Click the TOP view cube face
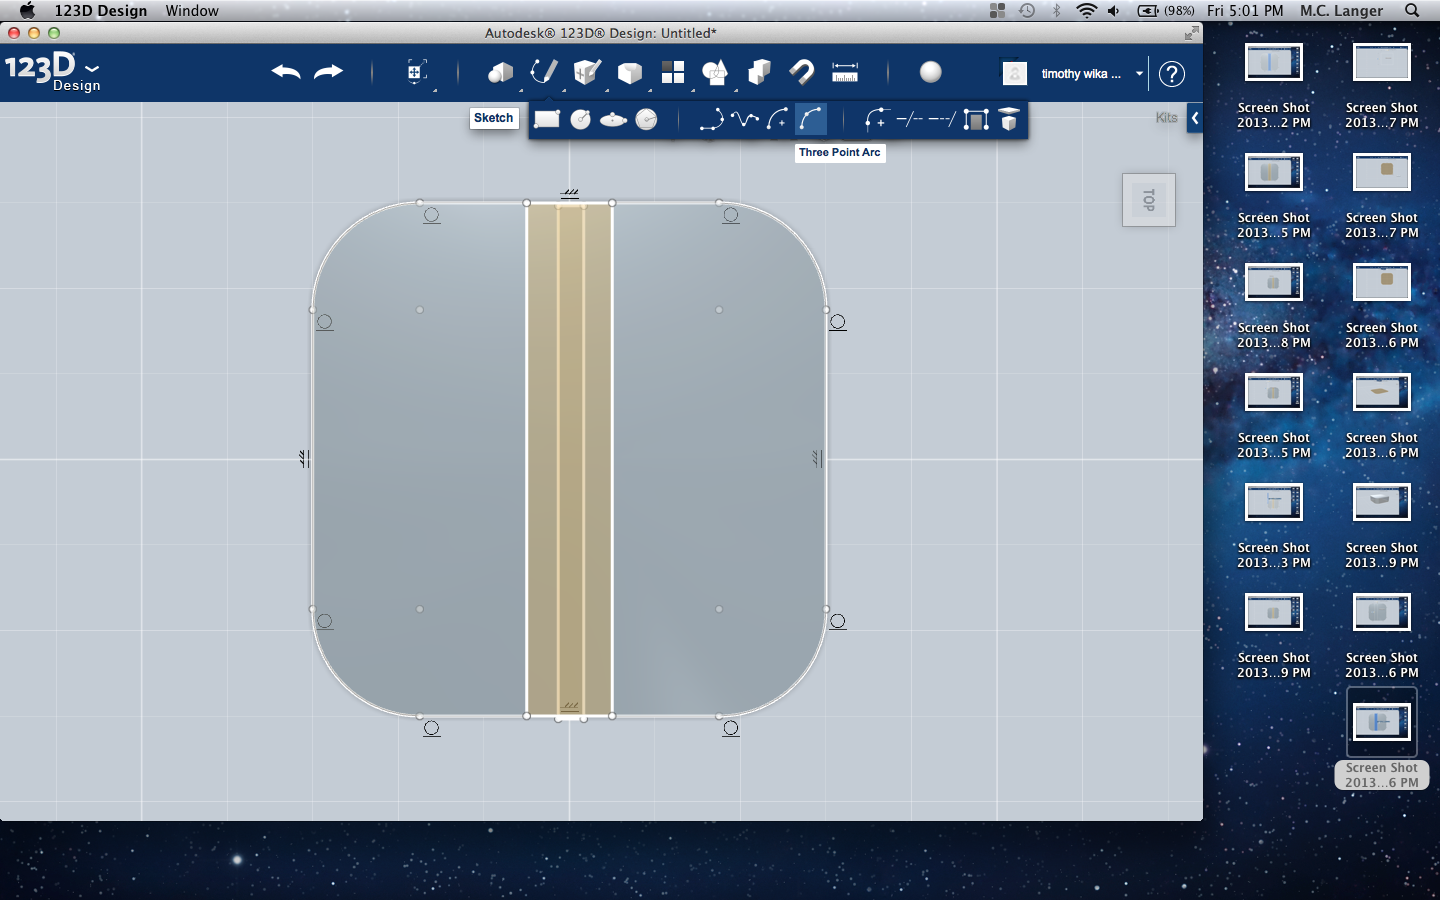The image size is (1440, 900). tap(1149, 200)
